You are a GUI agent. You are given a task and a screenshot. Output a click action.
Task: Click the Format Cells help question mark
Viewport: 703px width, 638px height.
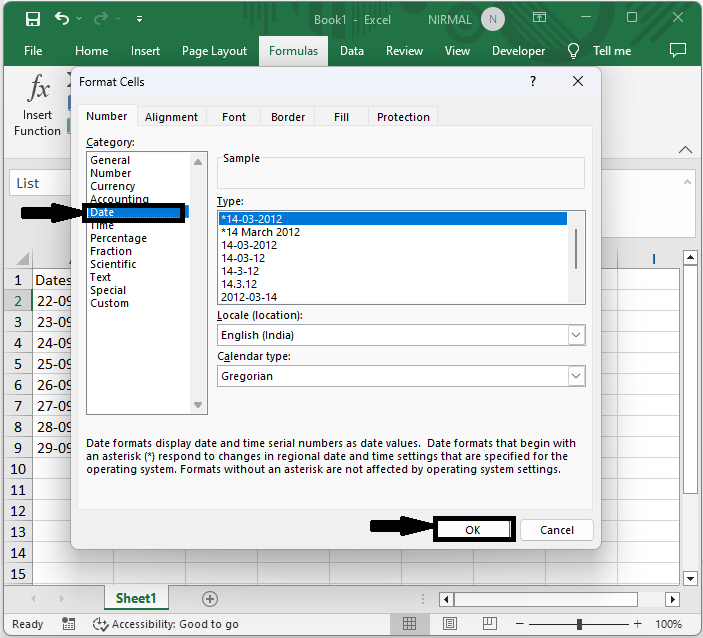tap(533, 82)
